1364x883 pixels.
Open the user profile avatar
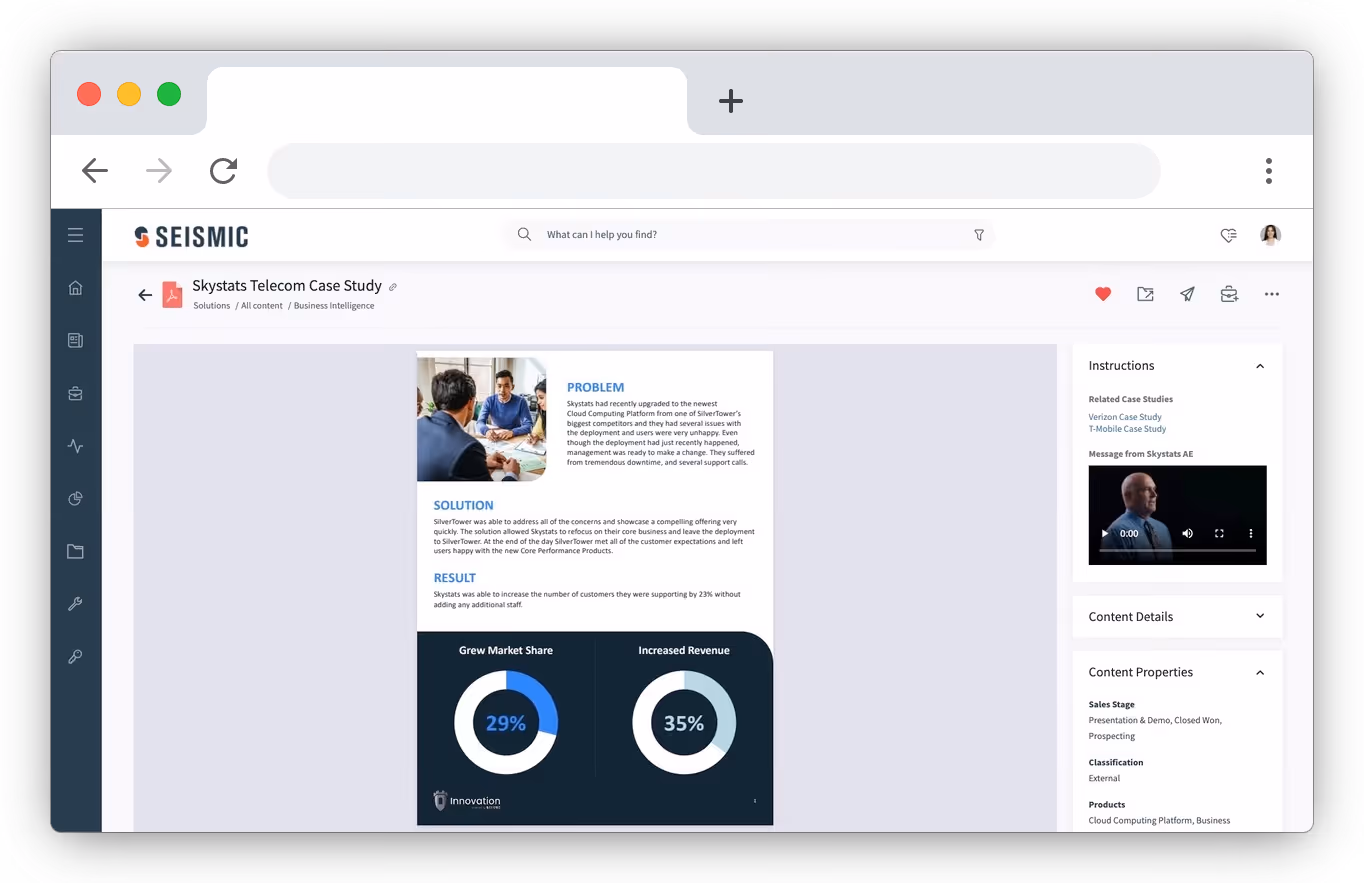pos(1270,235)
